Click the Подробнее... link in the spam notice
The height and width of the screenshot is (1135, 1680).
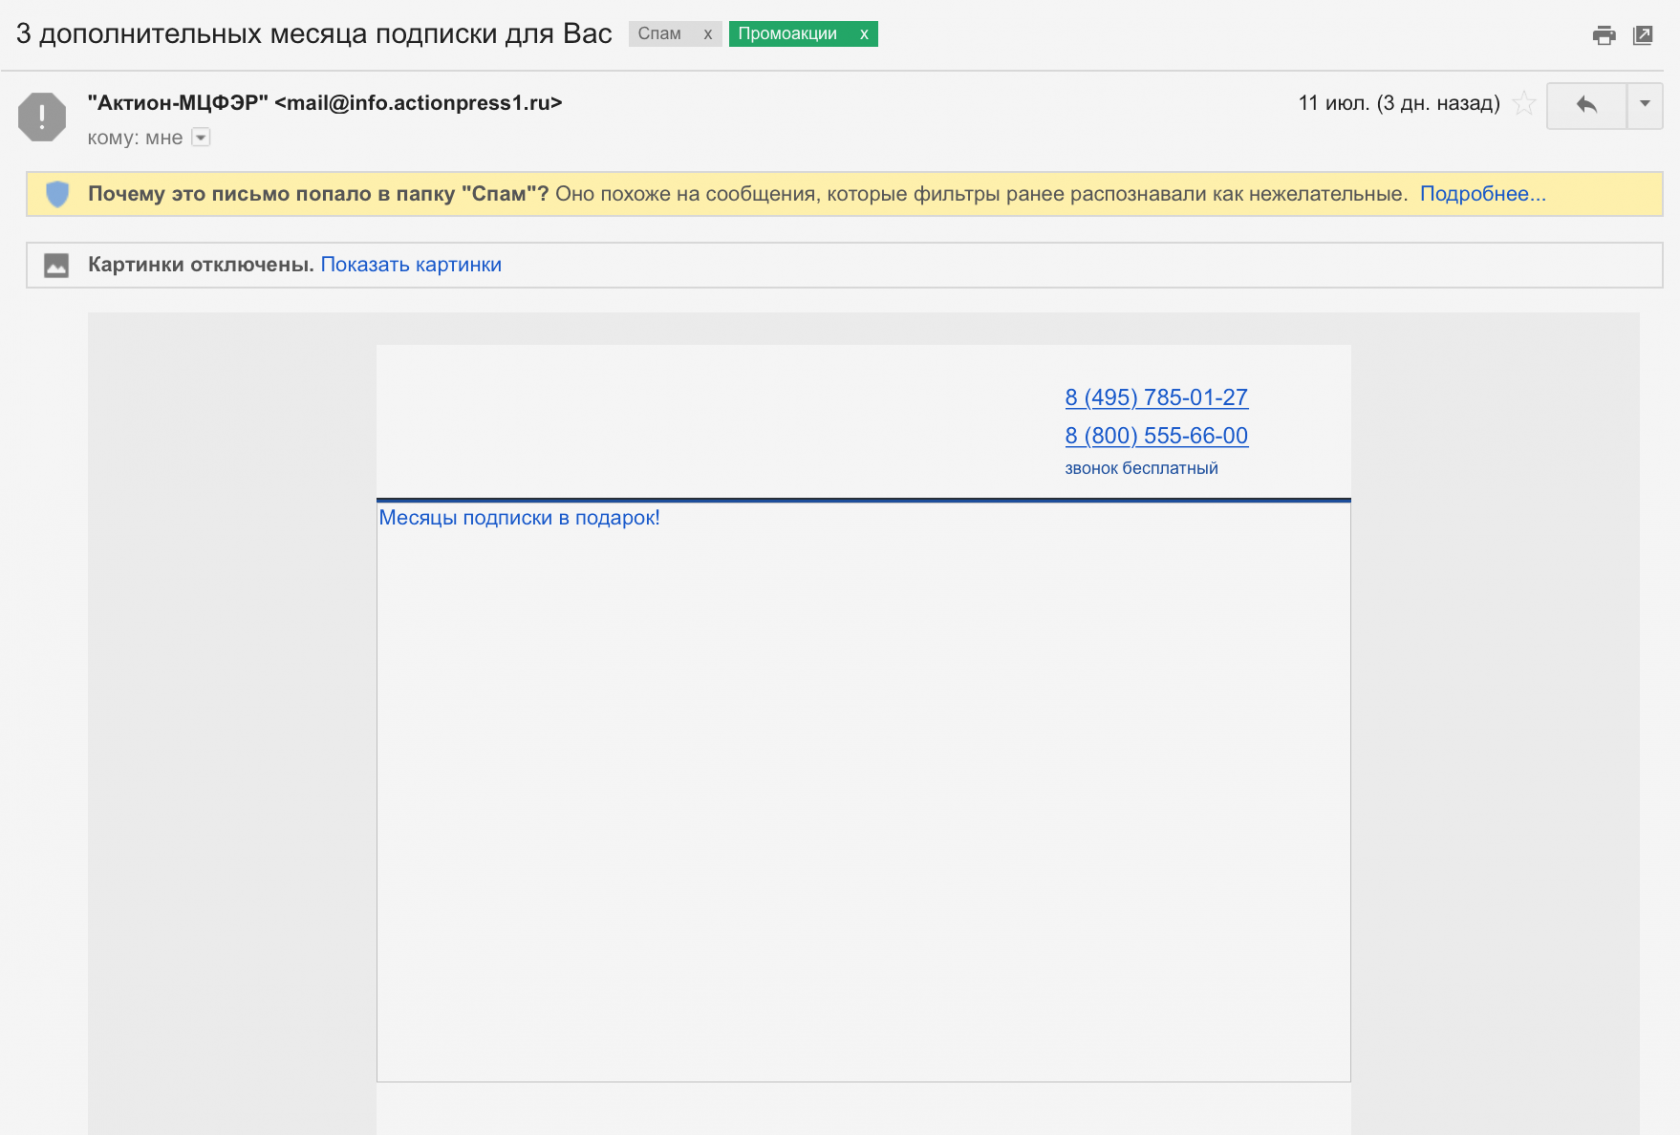coord(1483,194)
